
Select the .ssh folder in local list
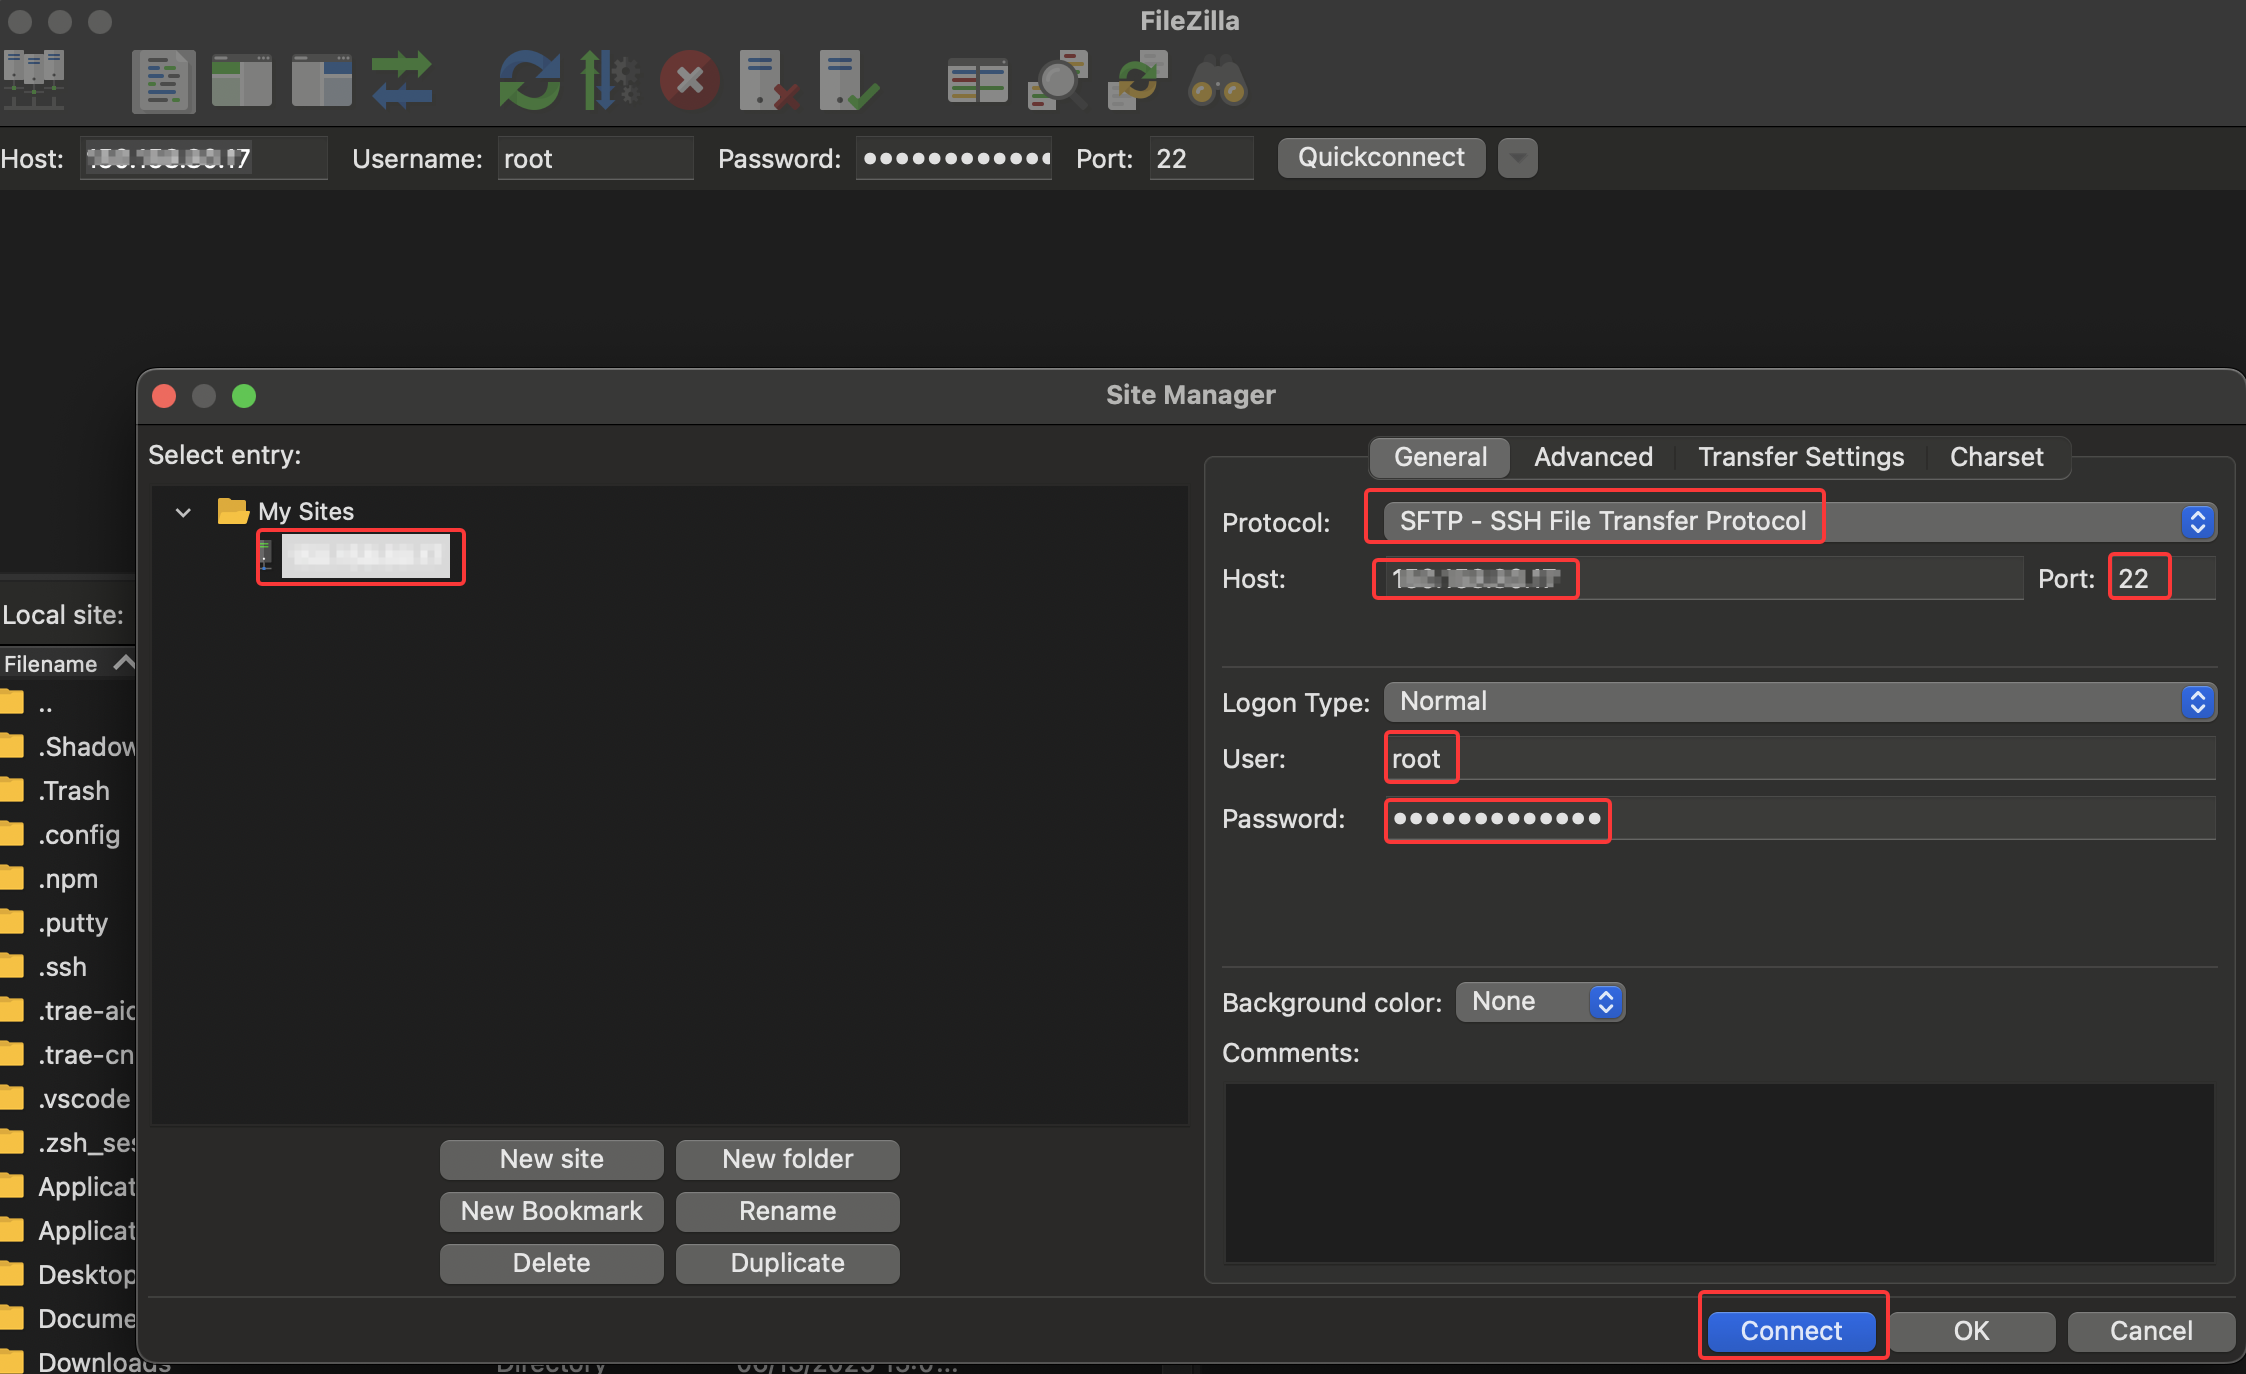point(68,966)
